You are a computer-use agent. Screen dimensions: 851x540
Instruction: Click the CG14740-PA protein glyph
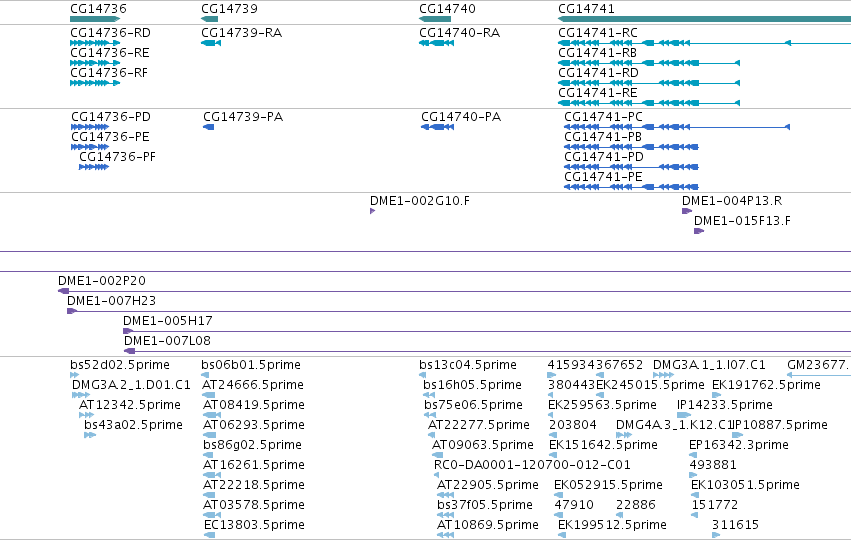pos(437,127)
